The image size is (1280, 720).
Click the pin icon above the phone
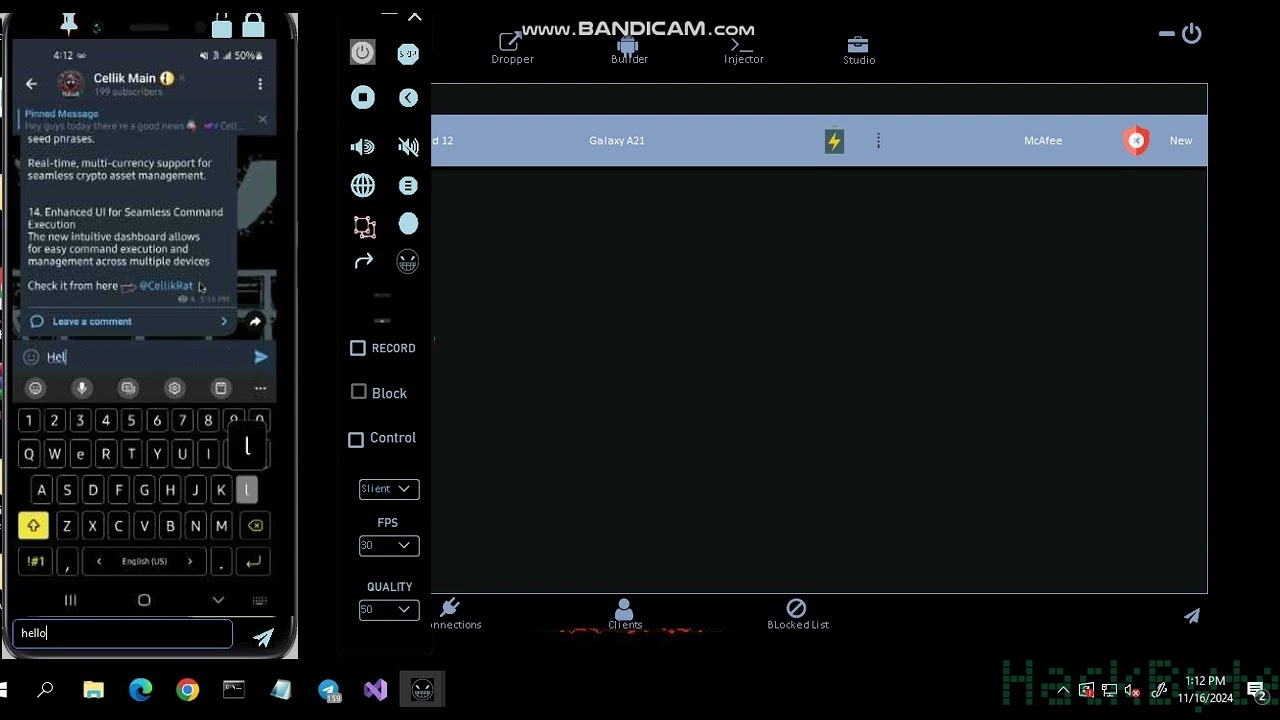coord(69,23)
